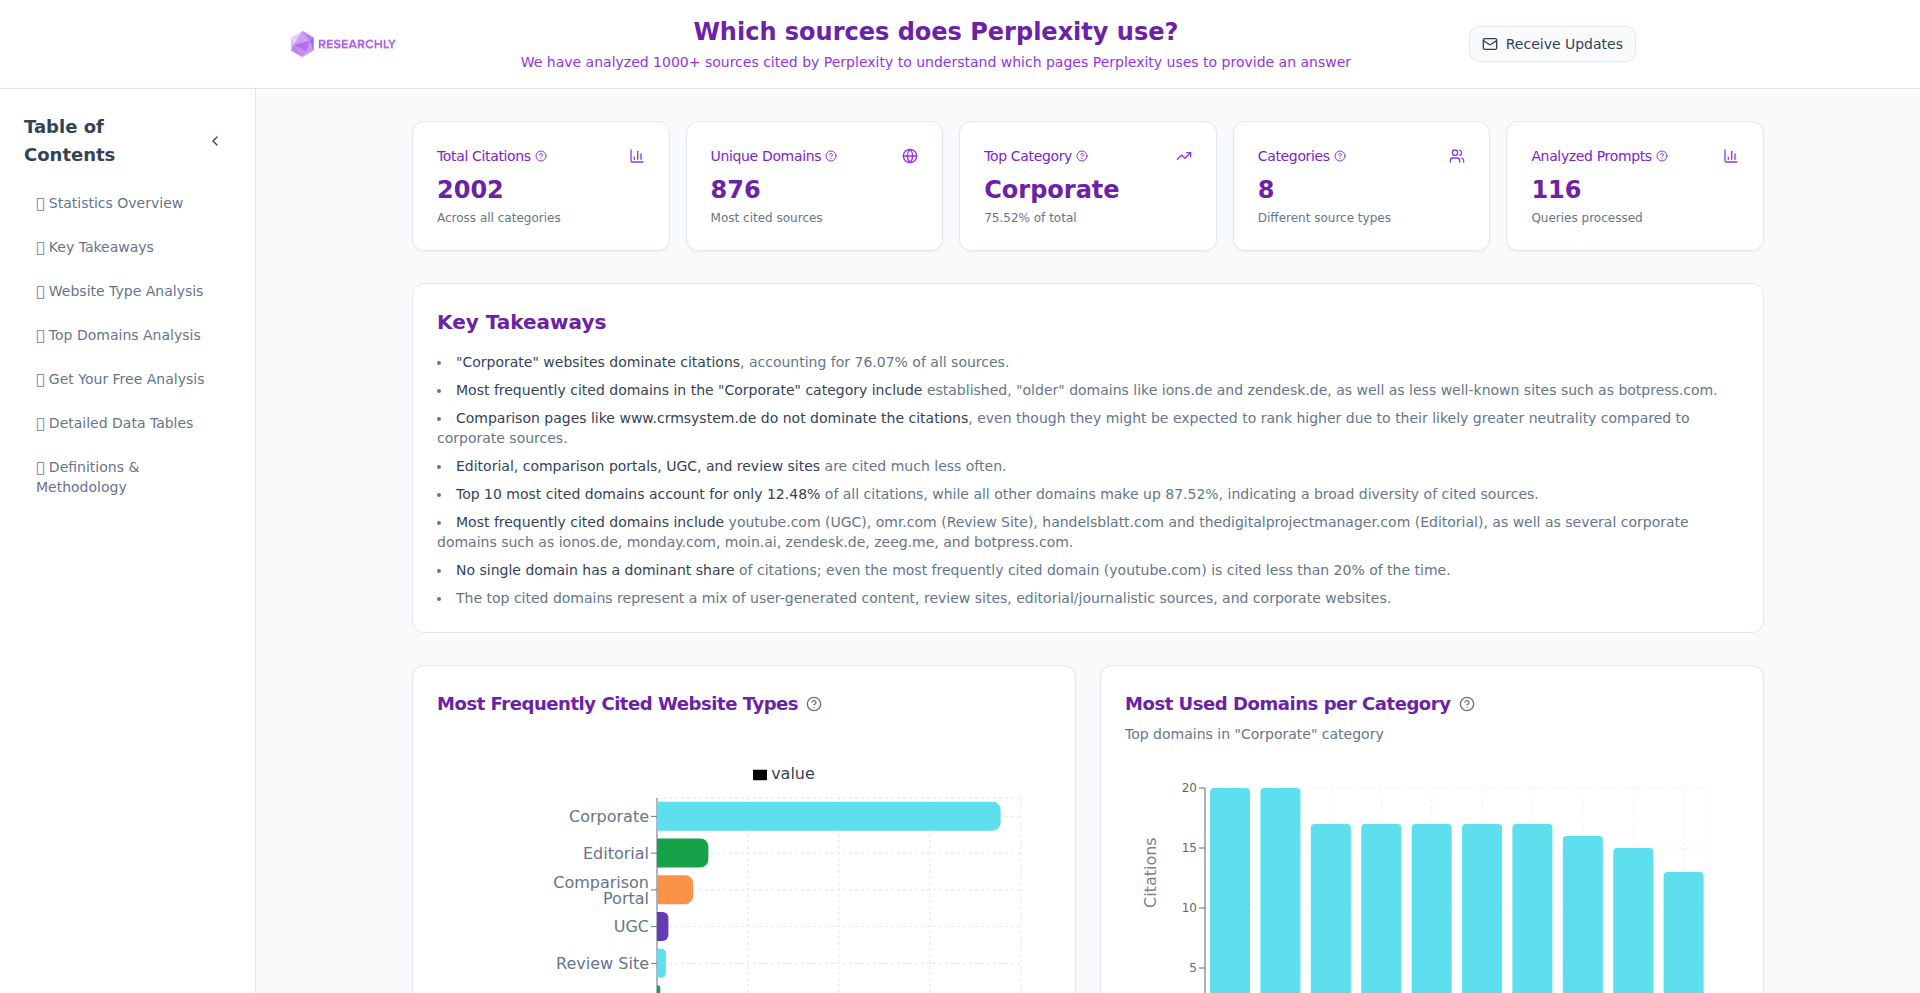Jump to Key Takeaways in contents
Screen dimensions: 1920x993
101,247
